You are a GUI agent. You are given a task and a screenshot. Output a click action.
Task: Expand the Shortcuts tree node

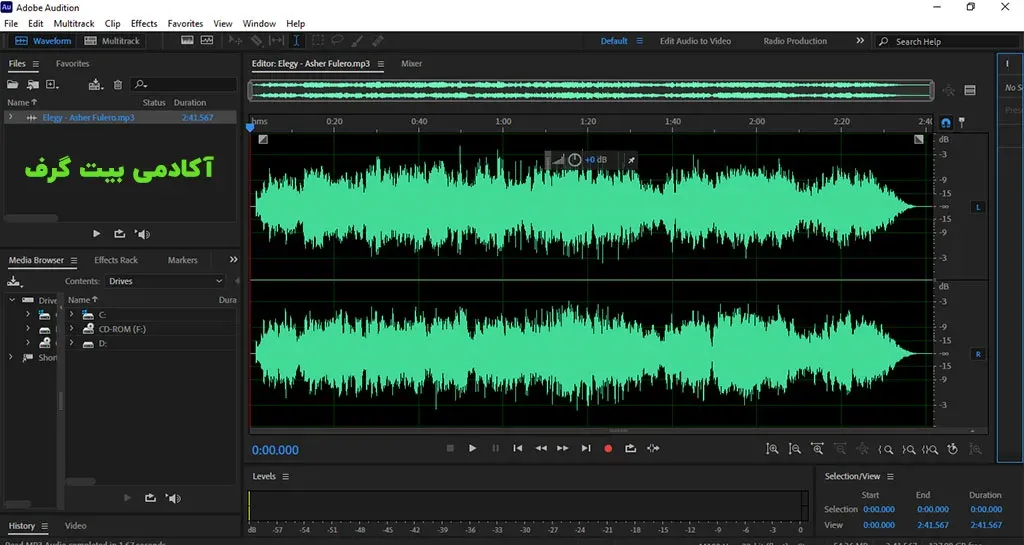pos(10,357)
